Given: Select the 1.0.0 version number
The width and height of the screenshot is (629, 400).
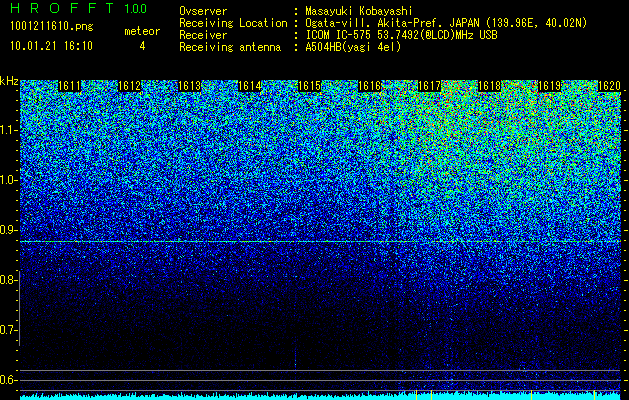Looking at the screenshot, I should tap(136, 8).
